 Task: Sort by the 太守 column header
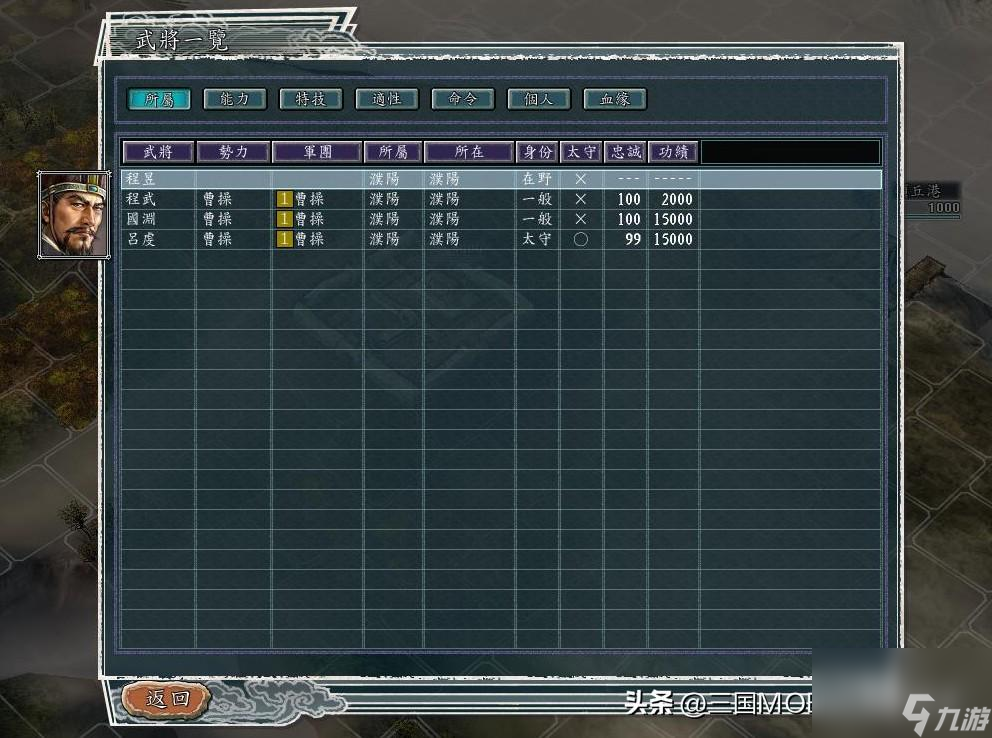[581, 152]
